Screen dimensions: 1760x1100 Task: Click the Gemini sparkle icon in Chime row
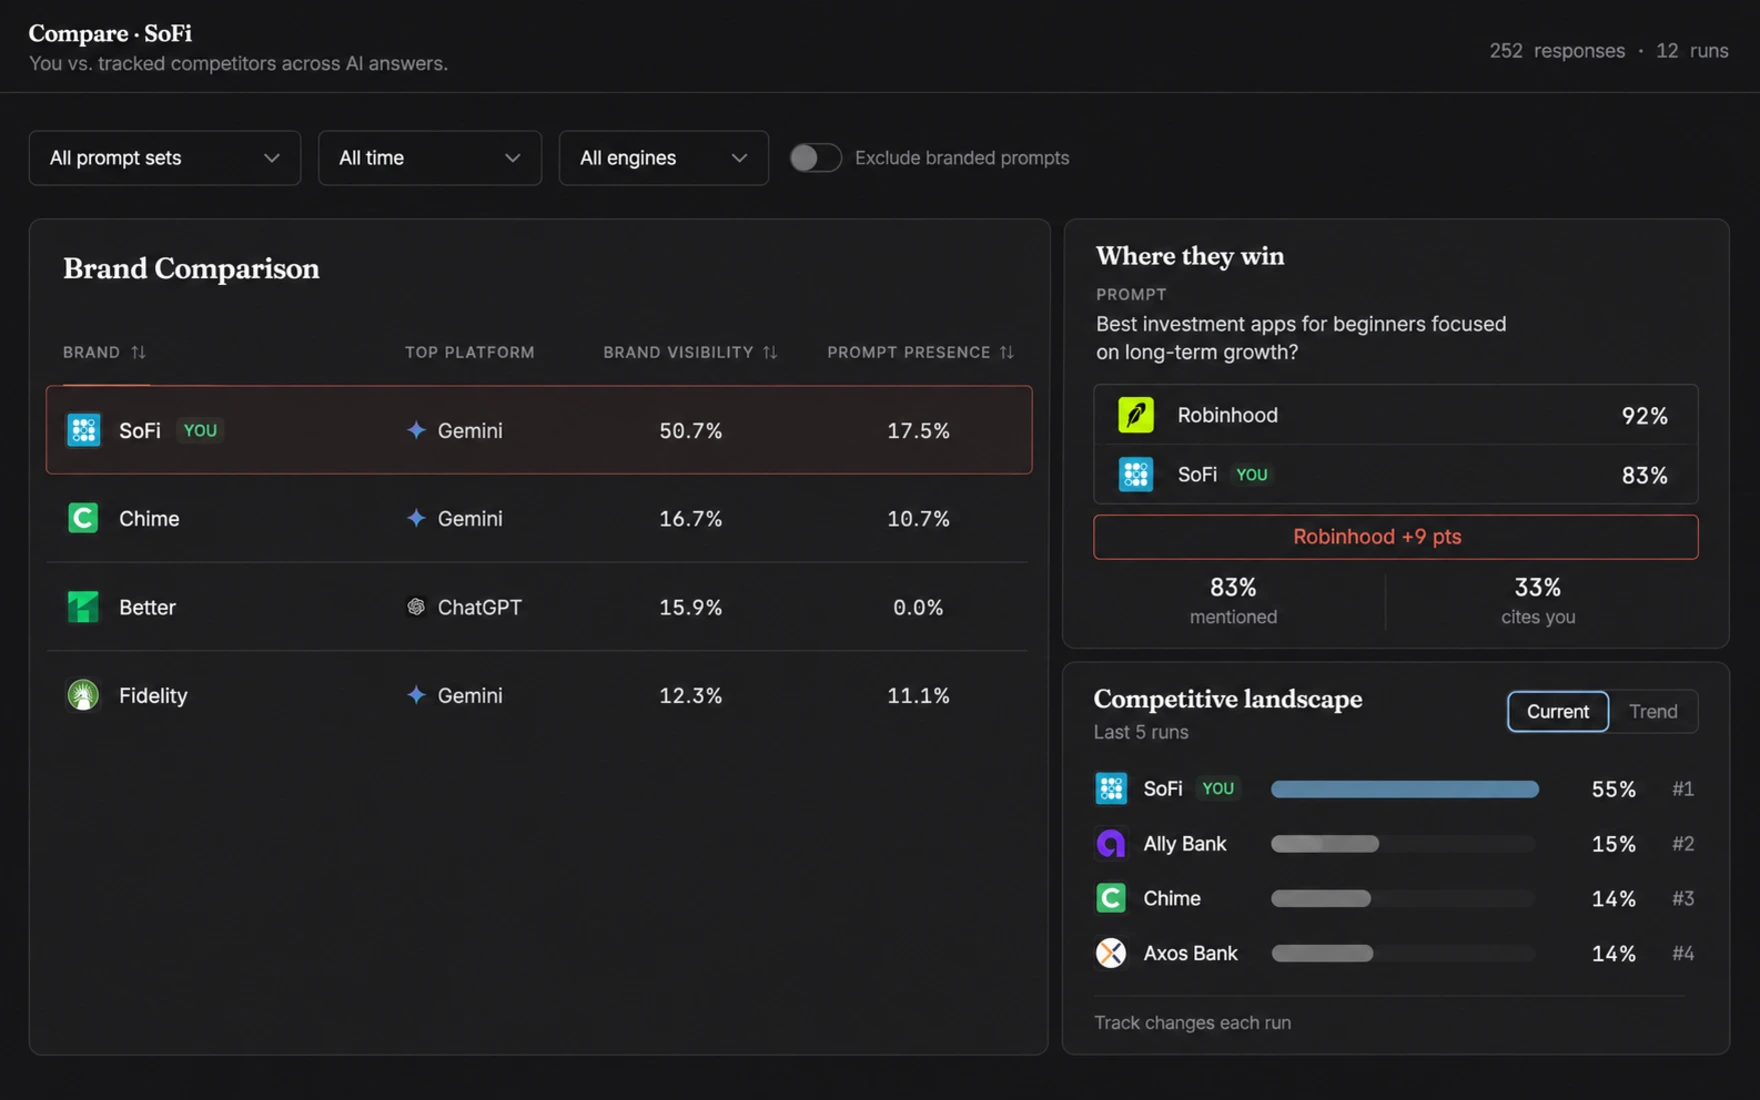416,518
